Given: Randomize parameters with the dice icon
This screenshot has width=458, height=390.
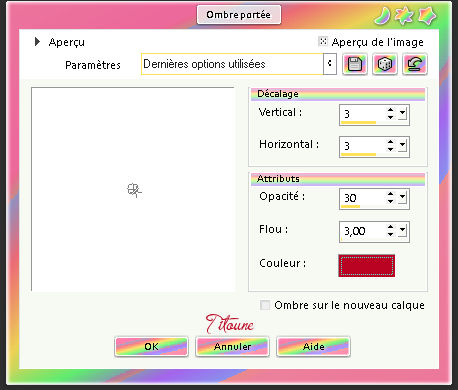Looking at the screenshot, I should click(x=385, y=64).
